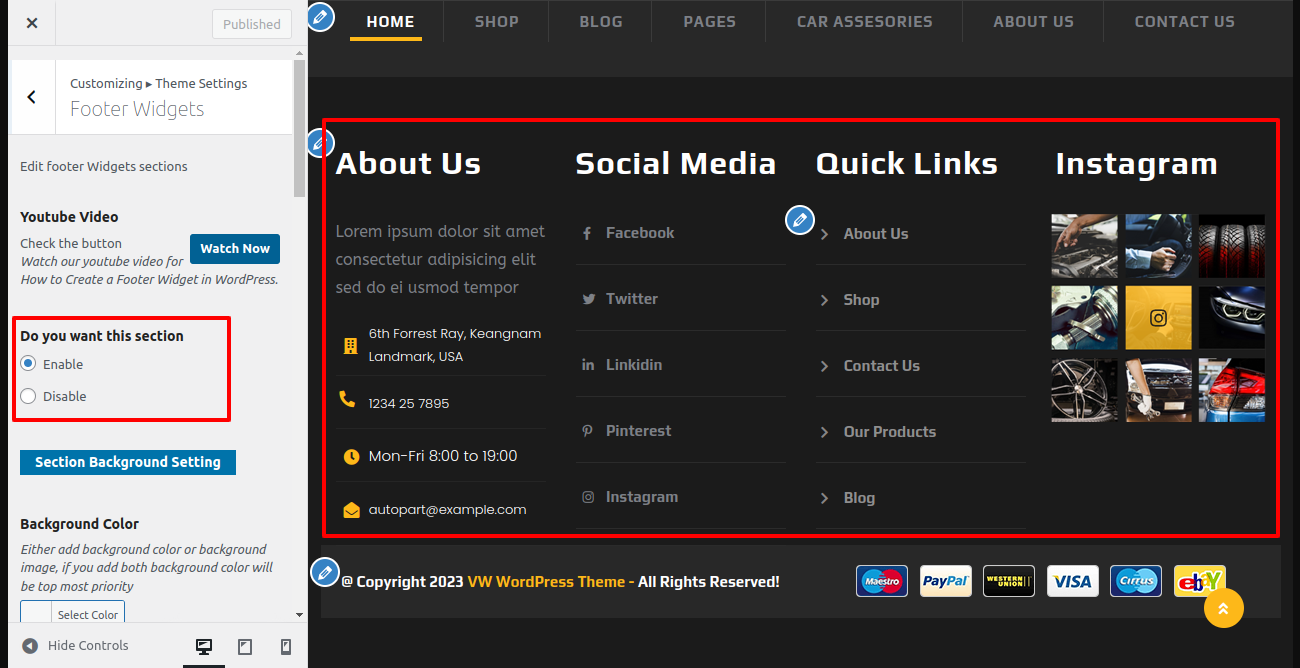Switch to mobile preview icon
1300x668 pixels.
(x=286, y=647)
